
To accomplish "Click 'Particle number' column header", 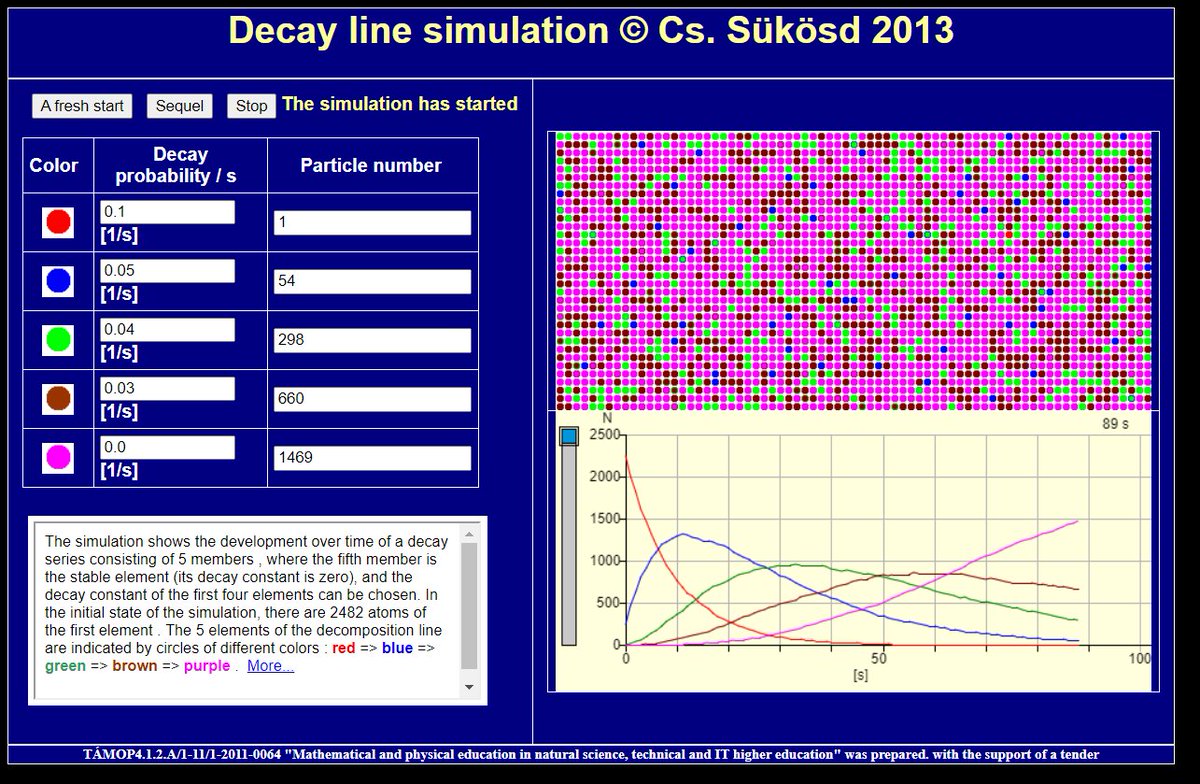I will pos(371,166).
